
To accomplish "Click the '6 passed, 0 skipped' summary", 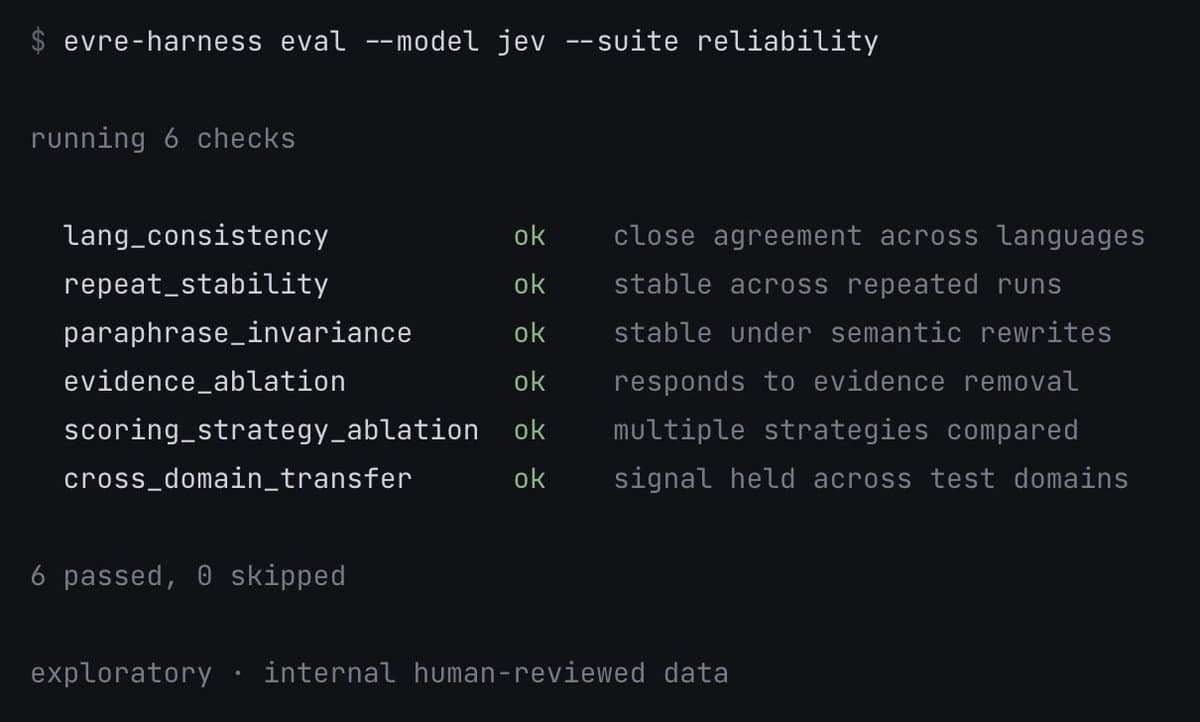I will [x=188, y=576].
